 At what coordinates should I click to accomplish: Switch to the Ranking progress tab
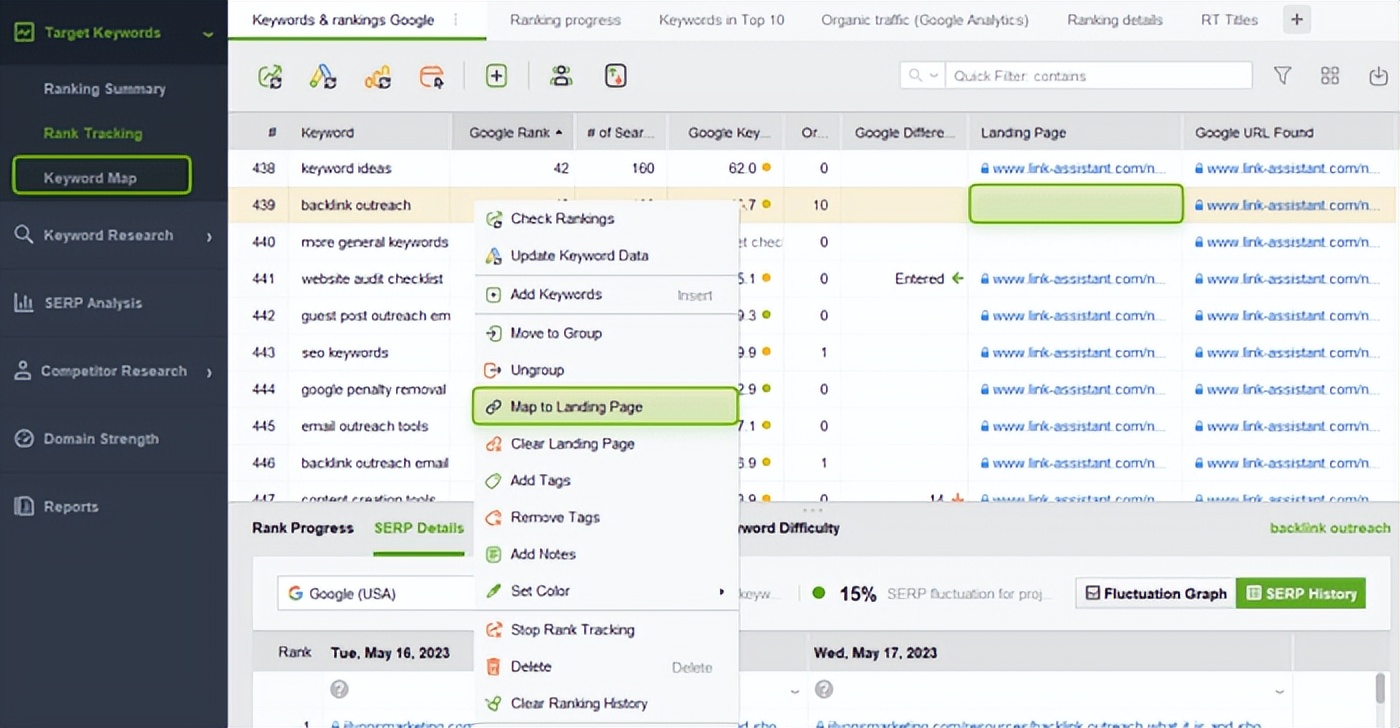(565, 20)
